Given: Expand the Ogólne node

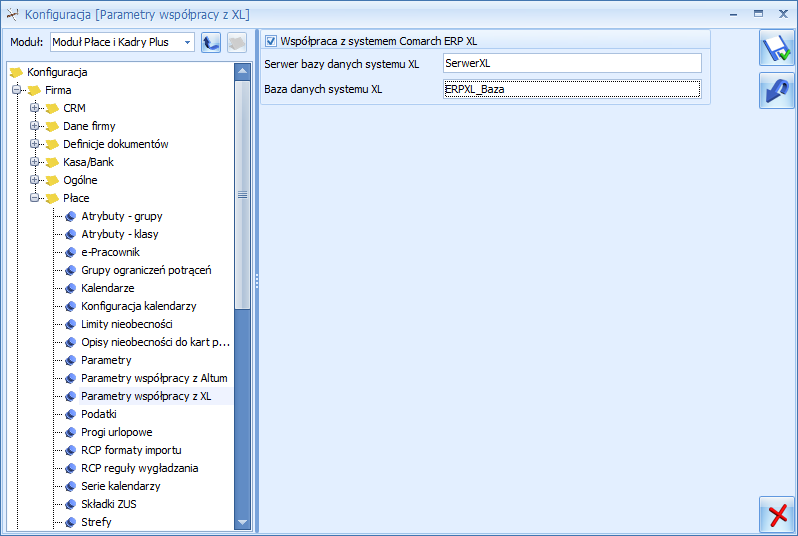Looking at the screenshot, I should 35,180.
